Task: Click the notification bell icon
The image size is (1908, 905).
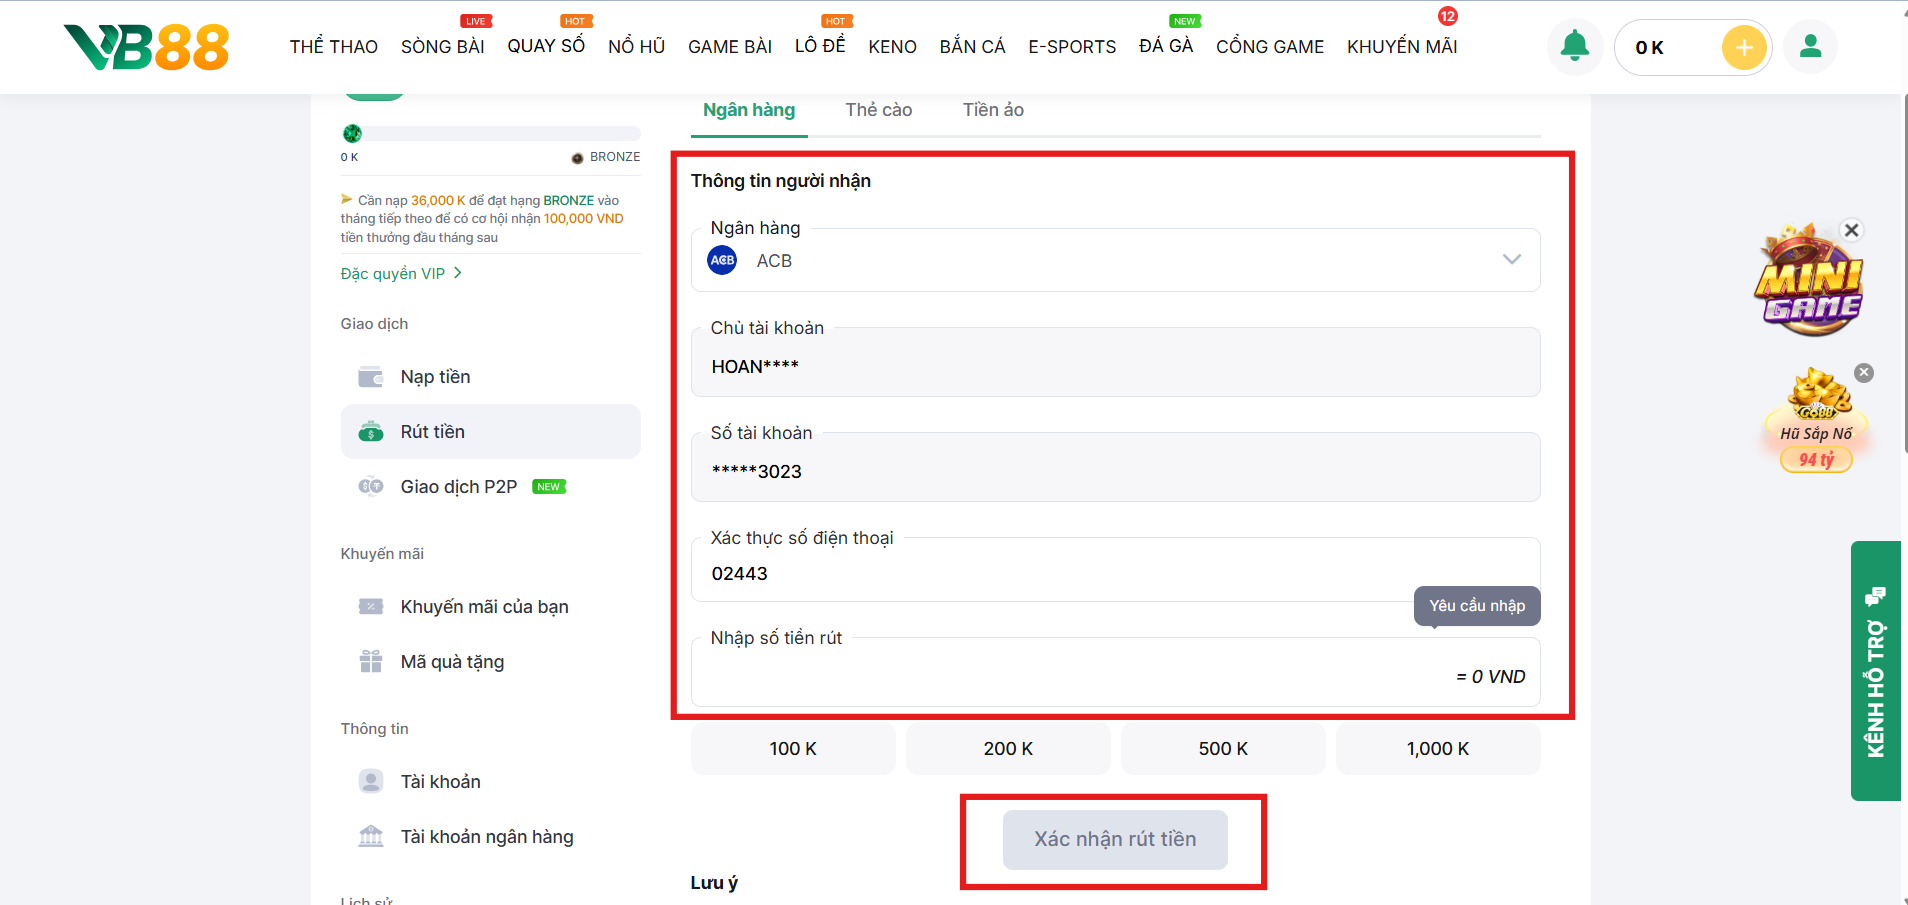Action: point(1574,47)
